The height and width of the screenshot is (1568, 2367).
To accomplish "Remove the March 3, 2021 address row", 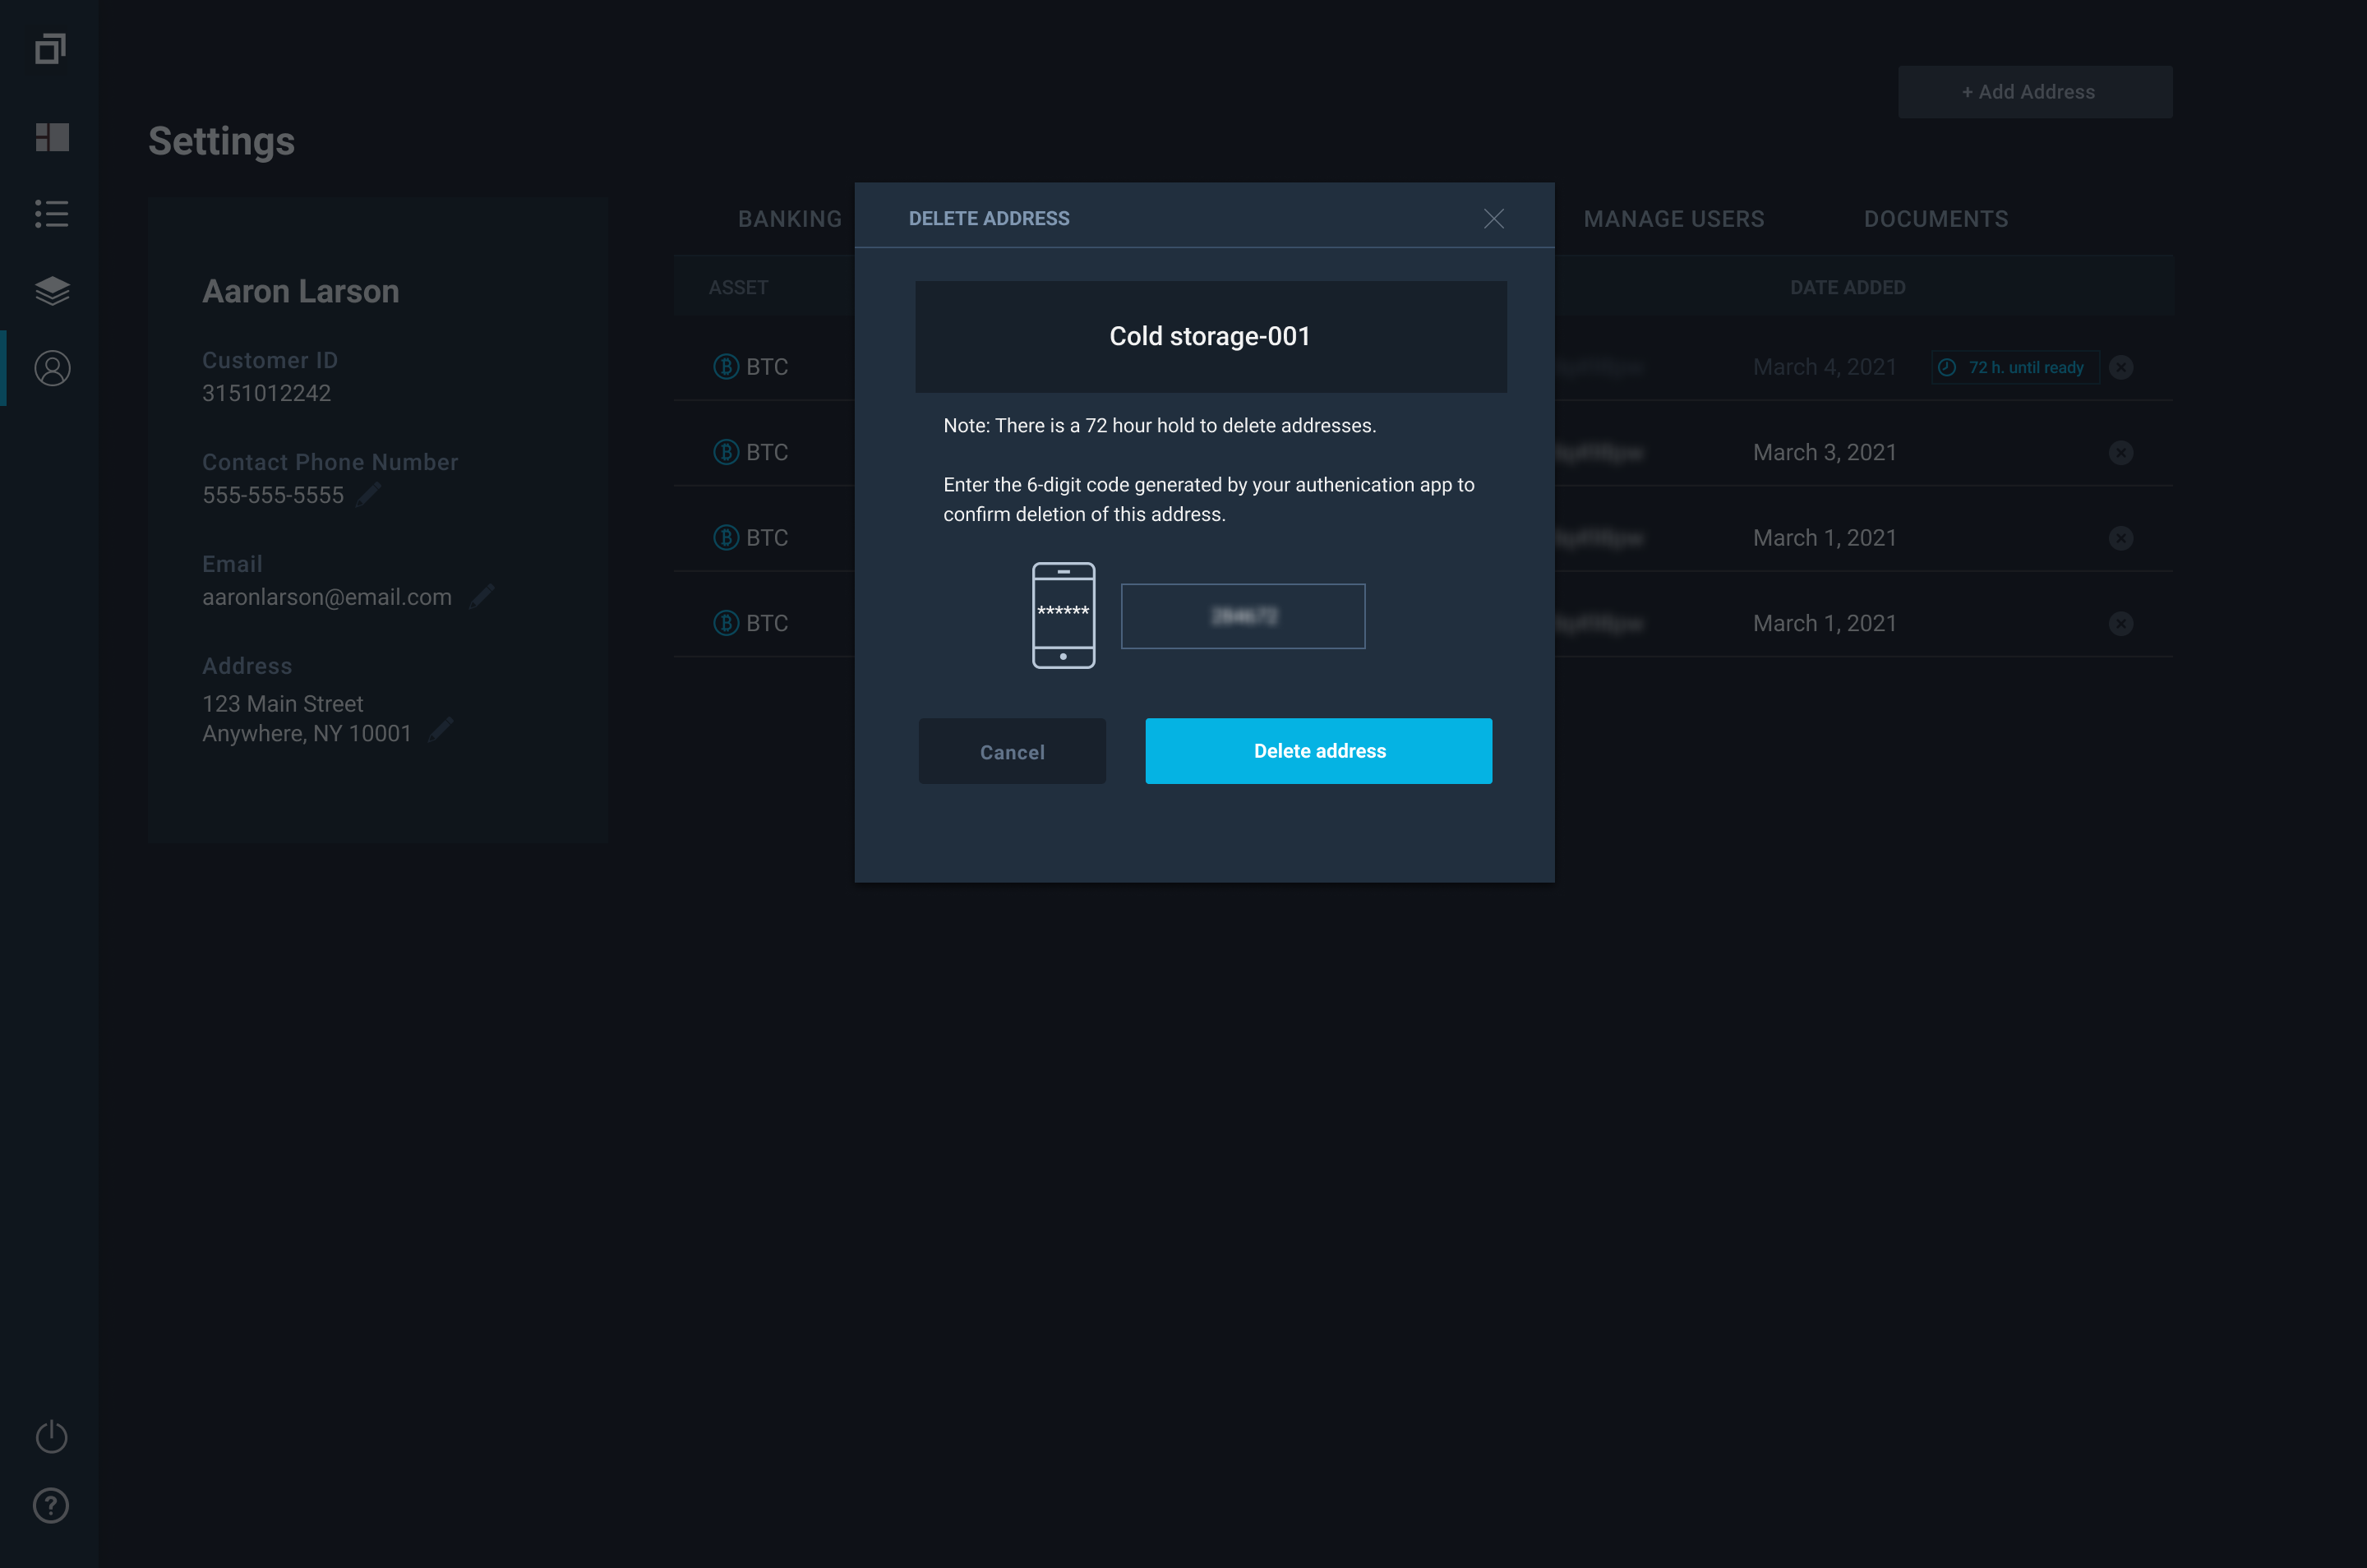I will [2121, 453].
